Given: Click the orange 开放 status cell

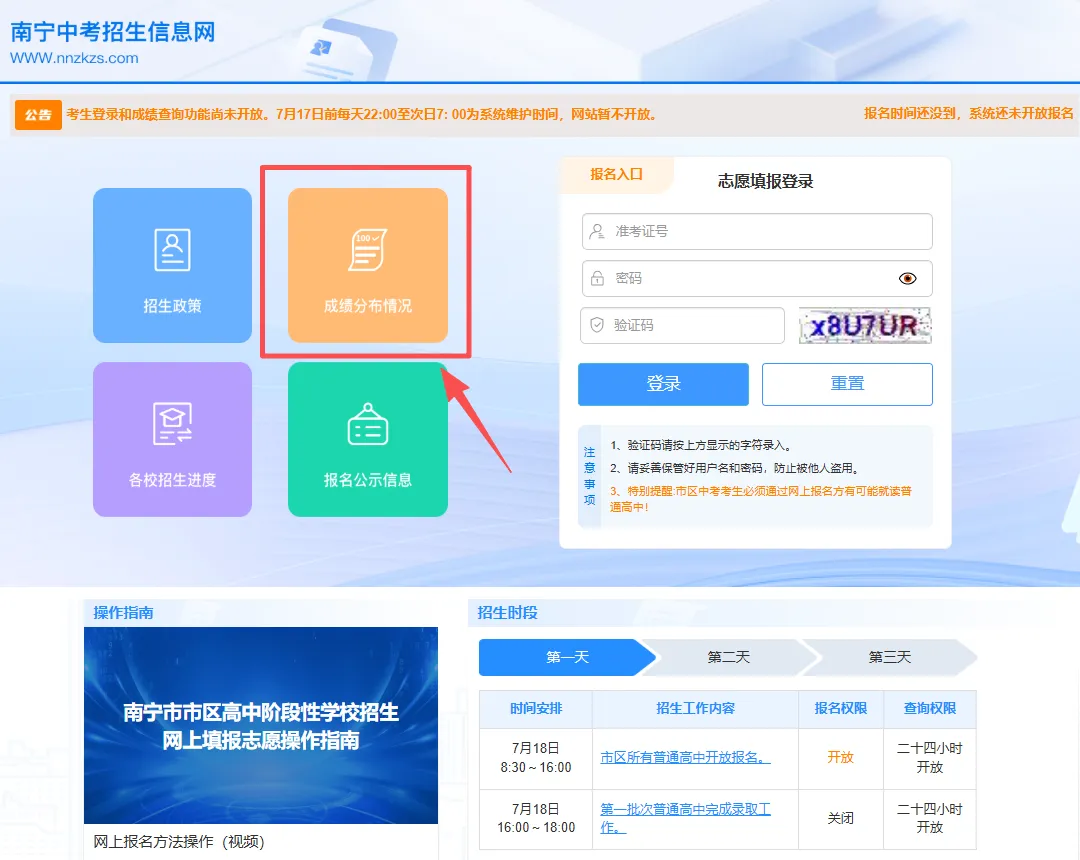Looking at the screenshot, I should 841,758.
